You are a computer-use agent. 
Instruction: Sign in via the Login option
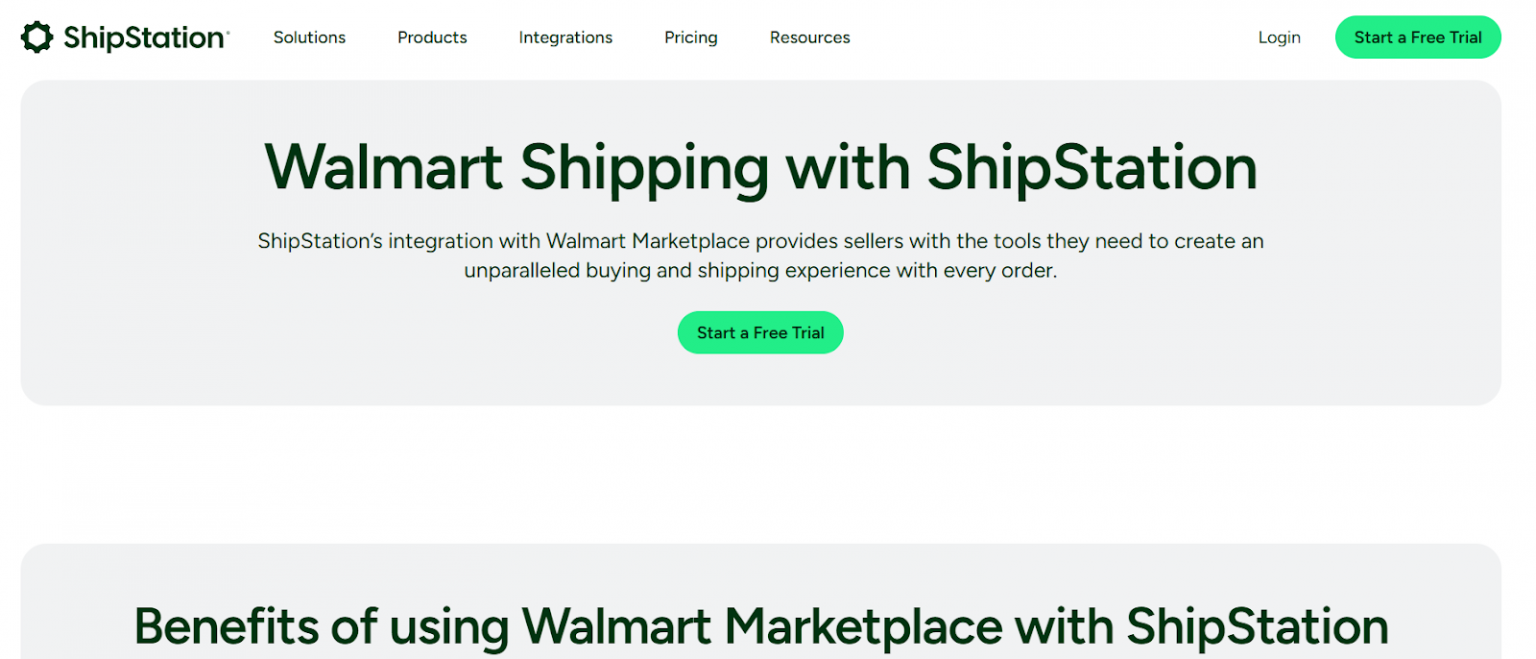[1279, 37]
